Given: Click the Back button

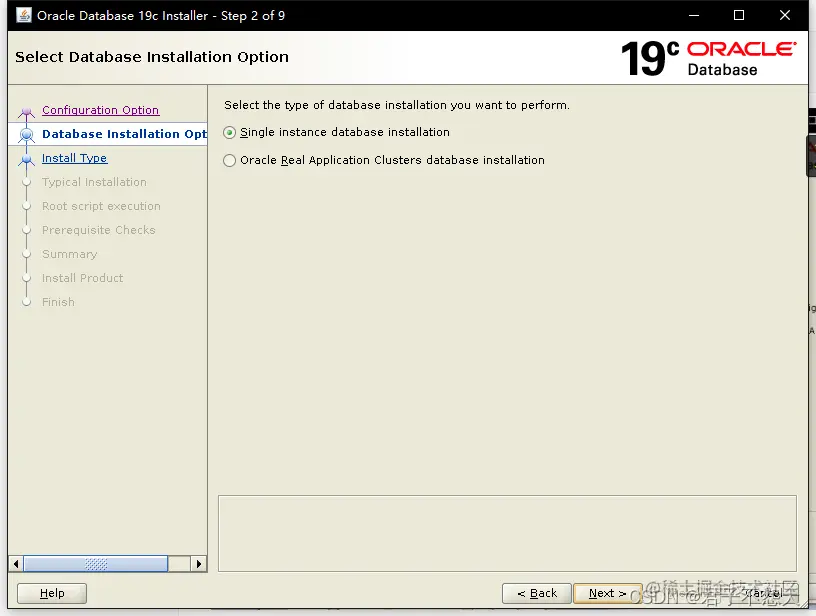Looking at the screenshot, I should (x=537, y=593).
